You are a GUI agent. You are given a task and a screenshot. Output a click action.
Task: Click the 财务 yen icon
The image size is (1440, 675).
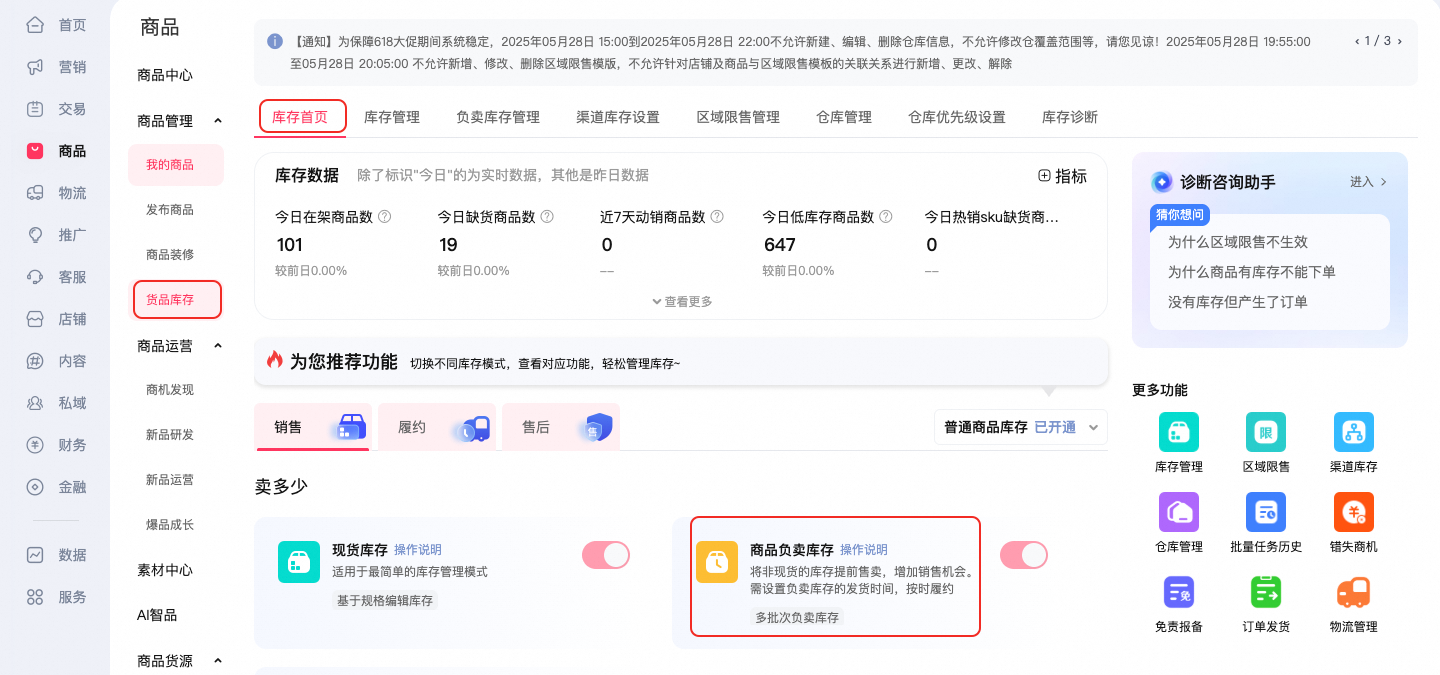point(35,445)
